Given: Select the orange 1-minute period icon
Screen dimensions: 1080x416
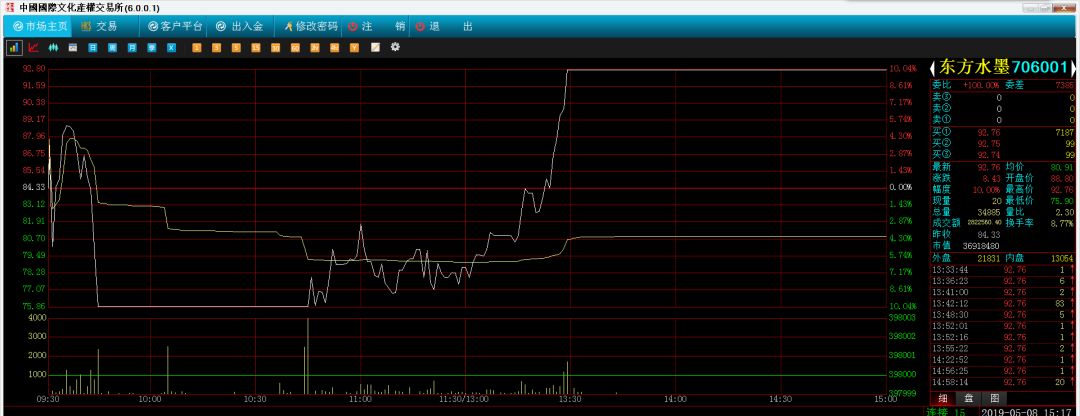Looking at the screenshot, I should (x=196, y=48).
